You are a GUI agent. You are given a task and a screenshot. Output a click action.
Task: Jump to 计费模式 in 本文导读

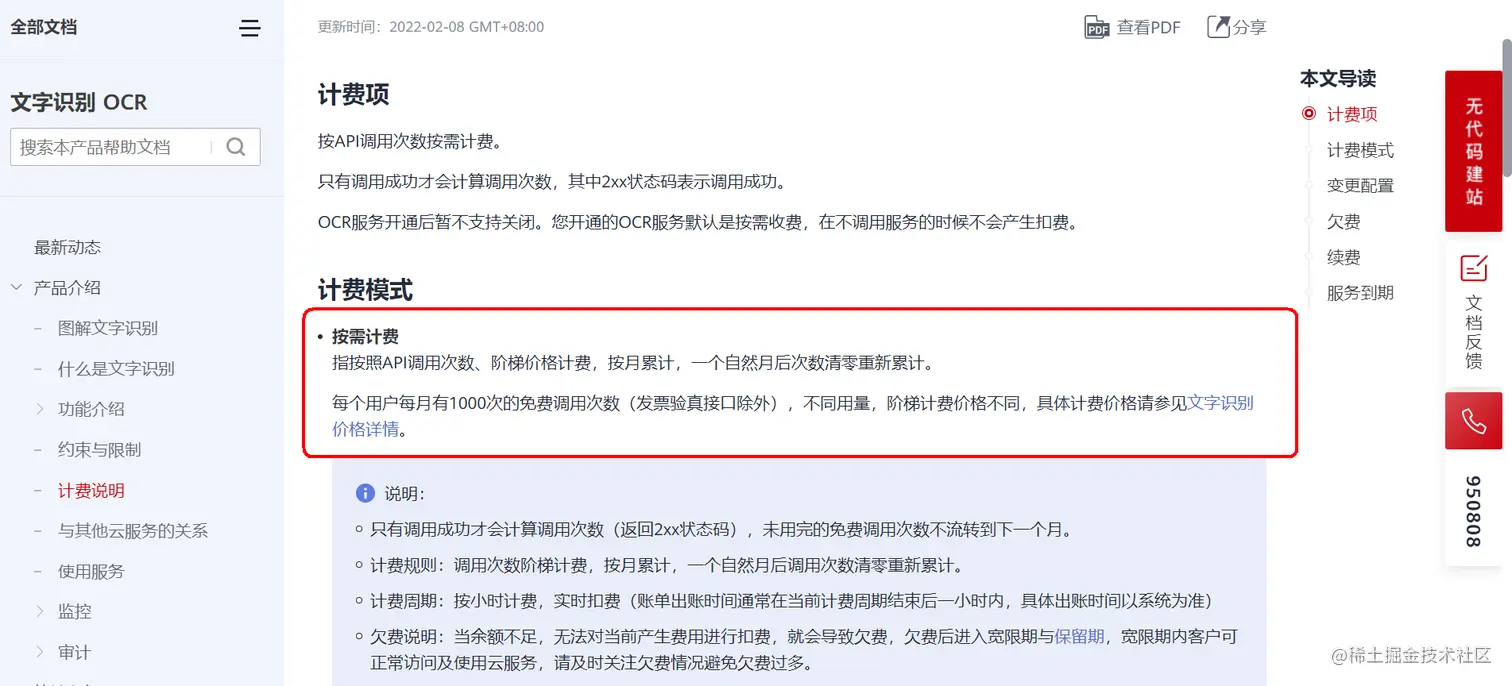(x=1360, y=150)
